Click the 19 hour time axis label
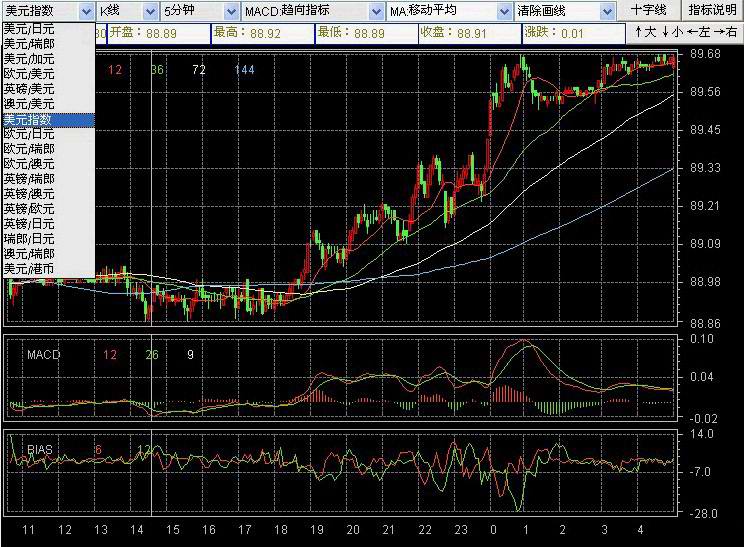 click(x=317, y=530)
